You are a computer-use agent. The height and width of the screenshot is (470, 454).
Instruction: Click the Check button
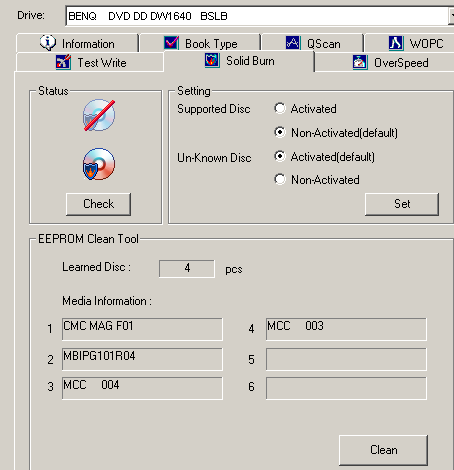point(98,204)
